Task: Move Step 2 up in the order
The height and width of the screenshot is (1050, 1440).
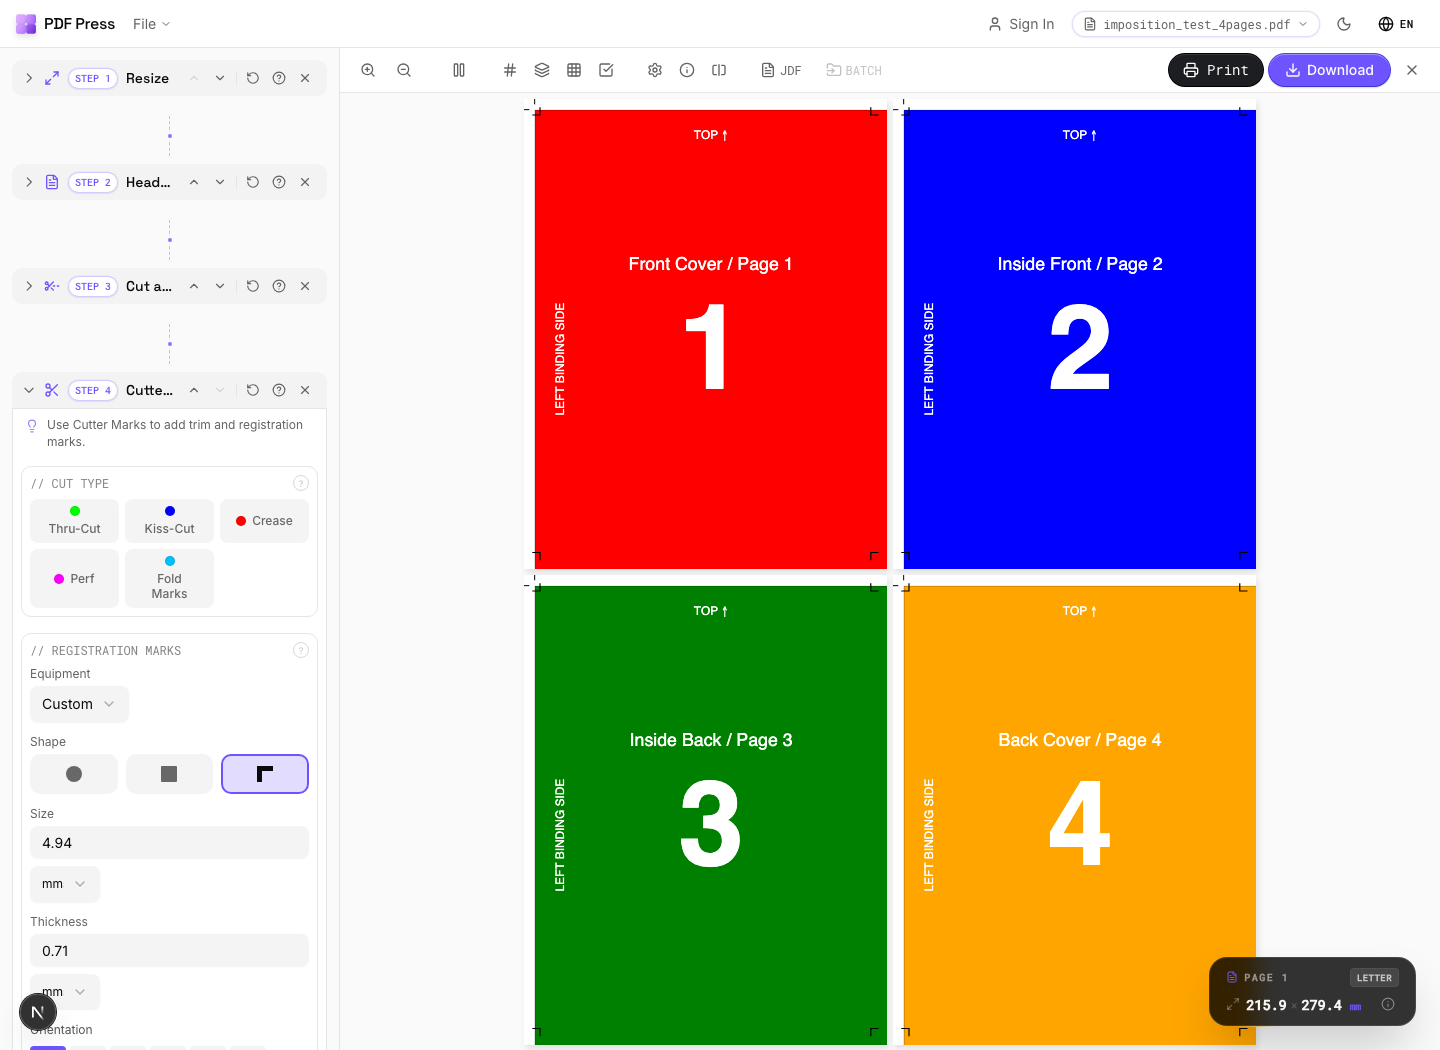Action: 194,182
